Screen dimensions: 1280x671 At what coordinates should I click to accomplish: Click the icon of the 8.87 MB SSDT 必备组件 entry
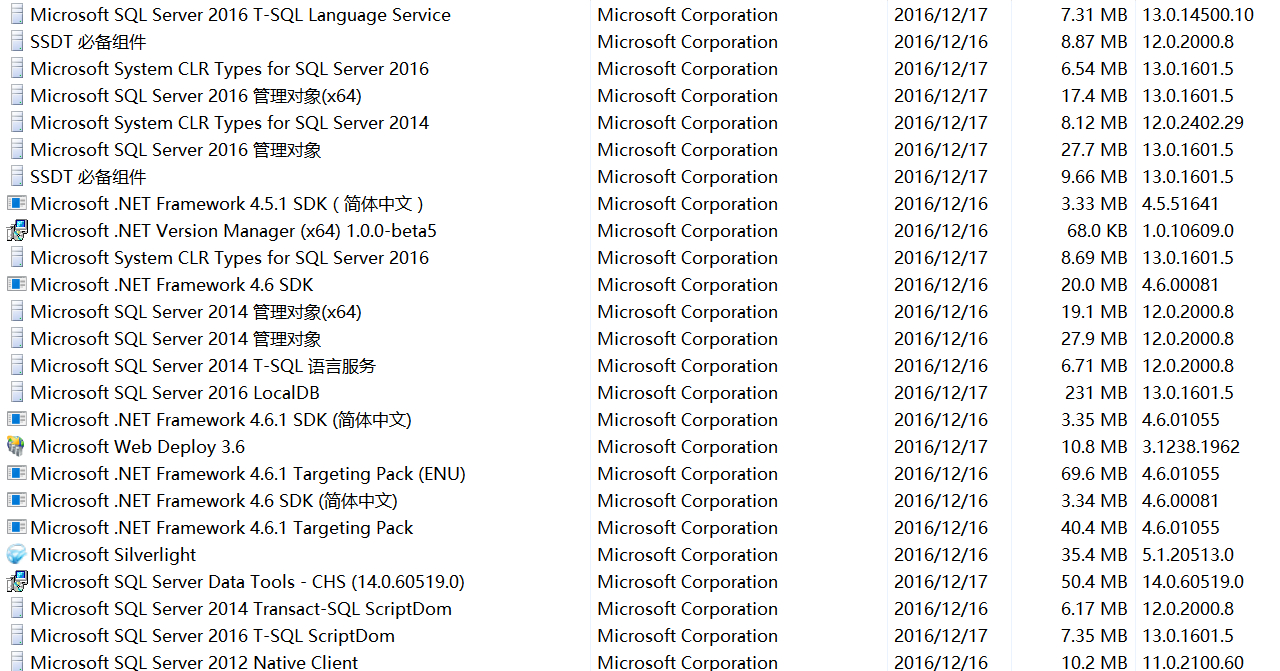[16, 41]
